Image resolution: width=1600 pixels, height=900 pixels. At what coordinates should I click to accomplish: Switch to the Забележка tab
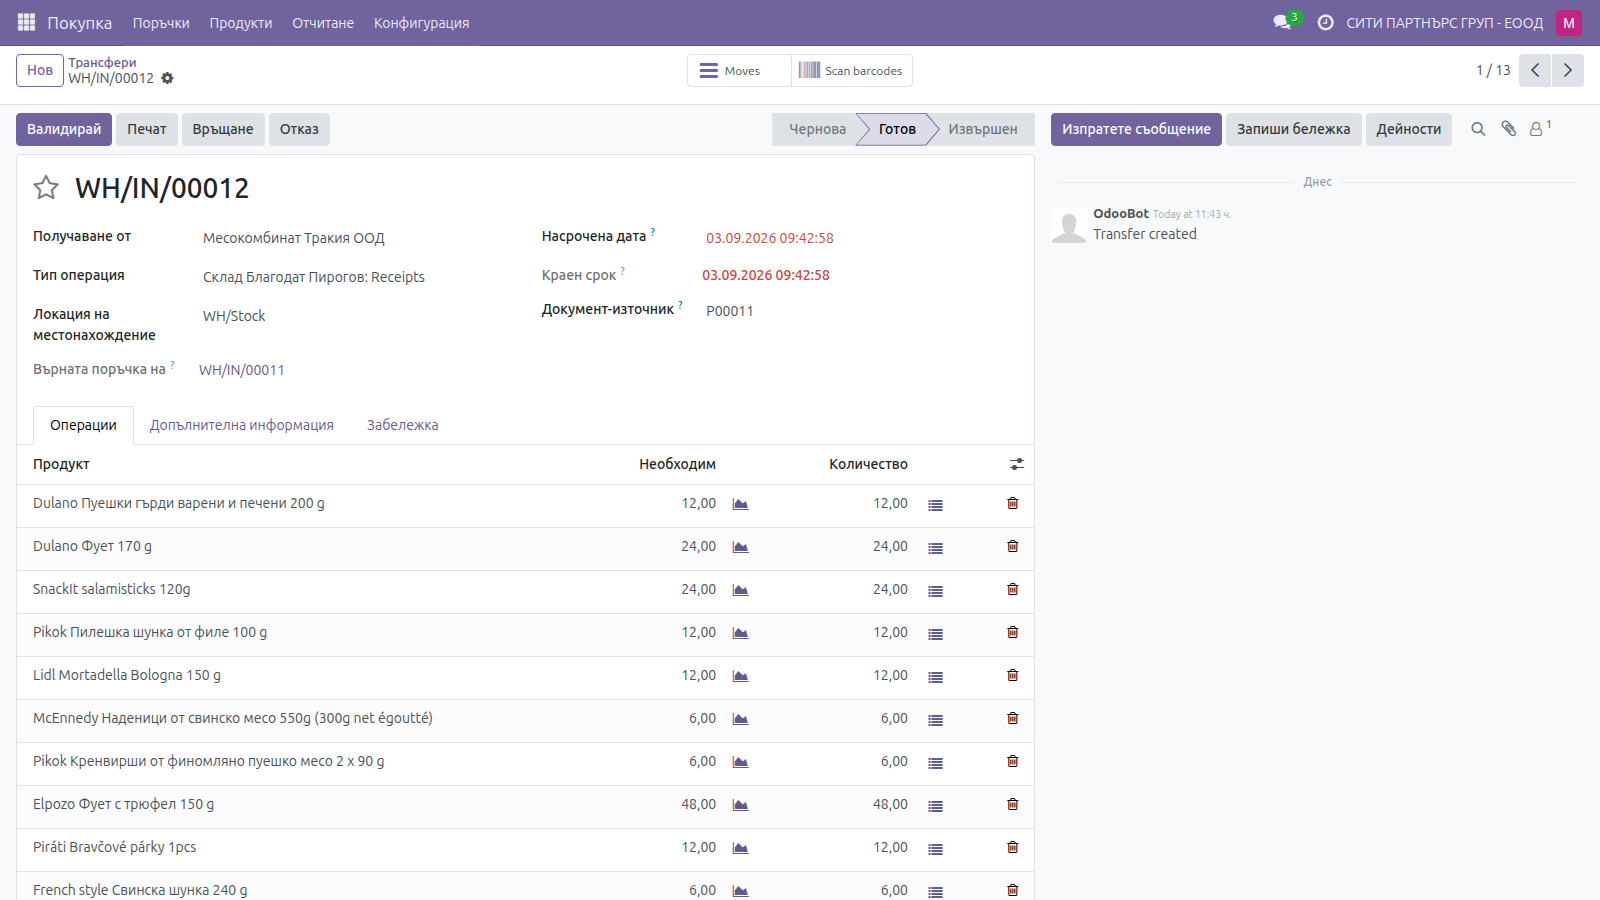403,425
